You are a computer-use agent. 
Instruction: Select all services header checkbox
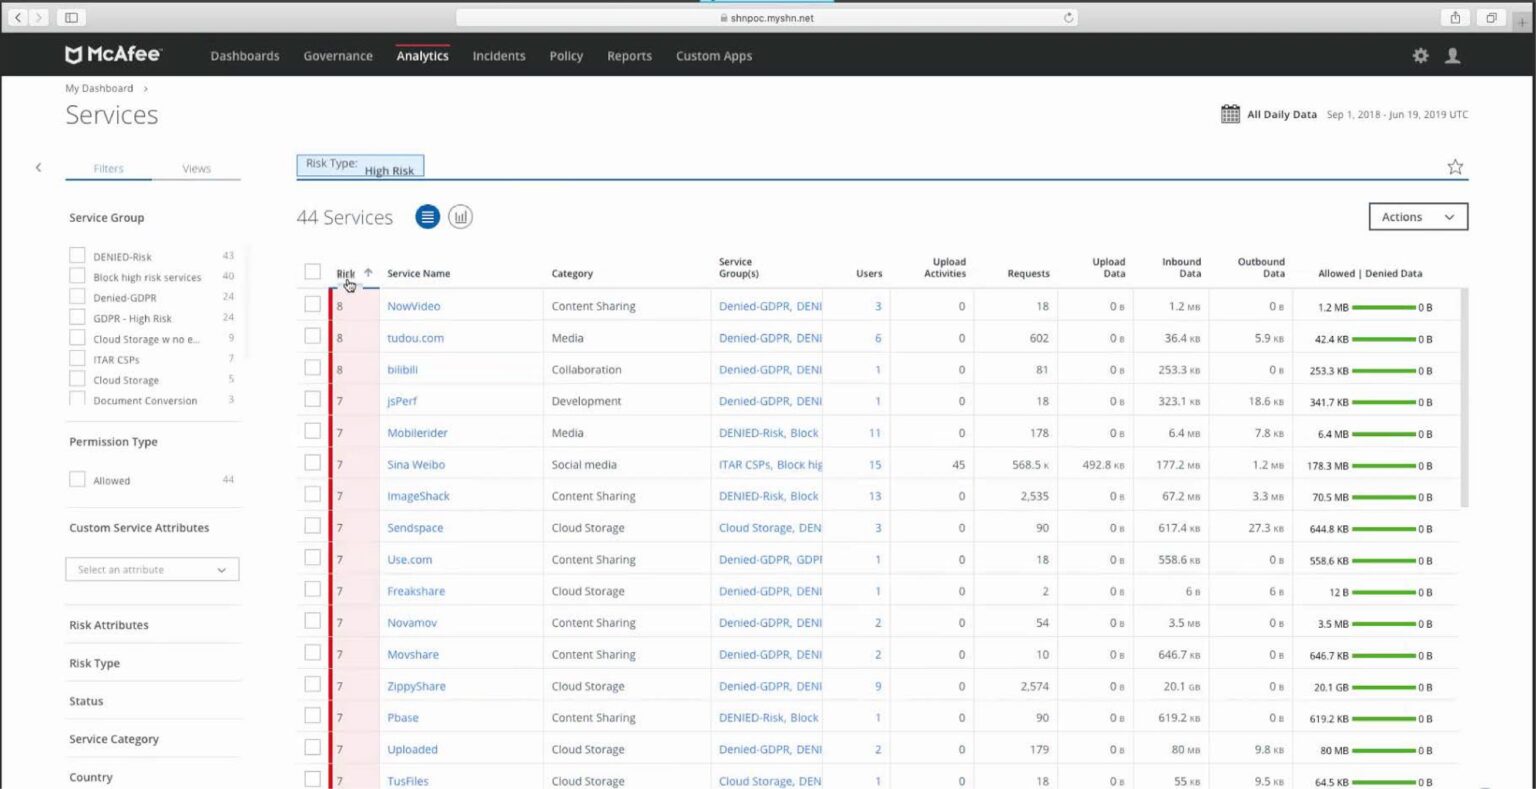[x=312, y=272]
